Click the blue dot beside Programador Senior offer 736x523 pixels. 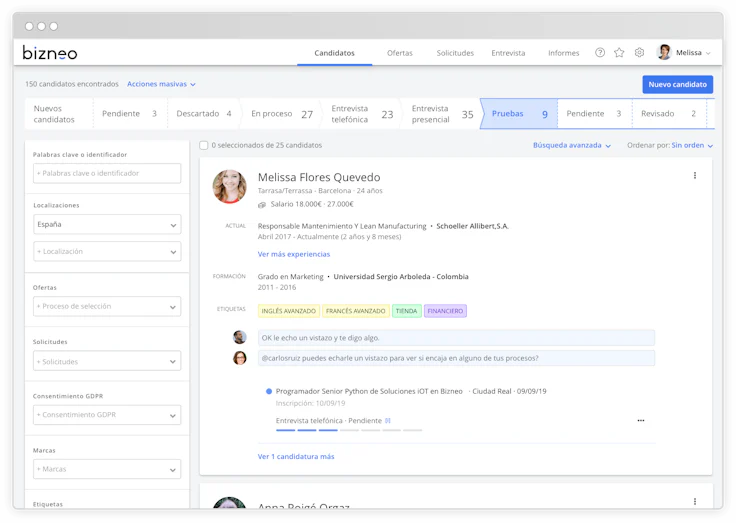(x=269, y=391)
